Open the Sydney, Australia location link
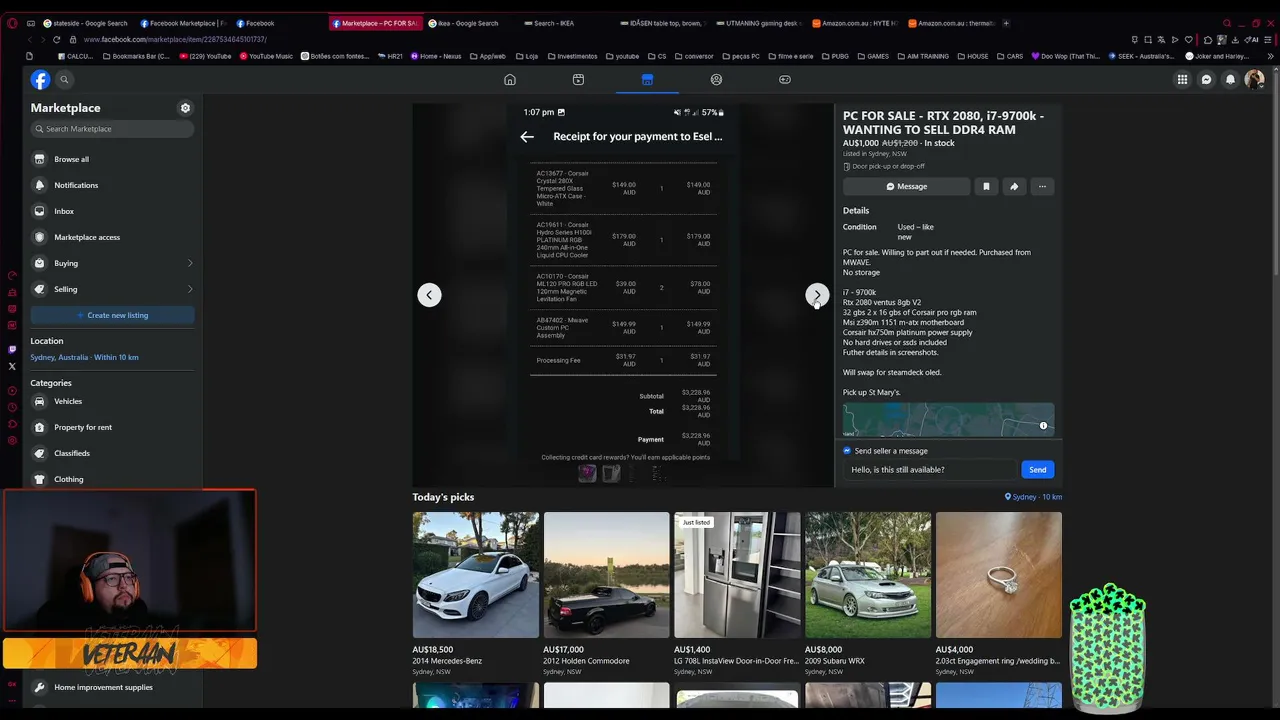 tap(84, 357)
